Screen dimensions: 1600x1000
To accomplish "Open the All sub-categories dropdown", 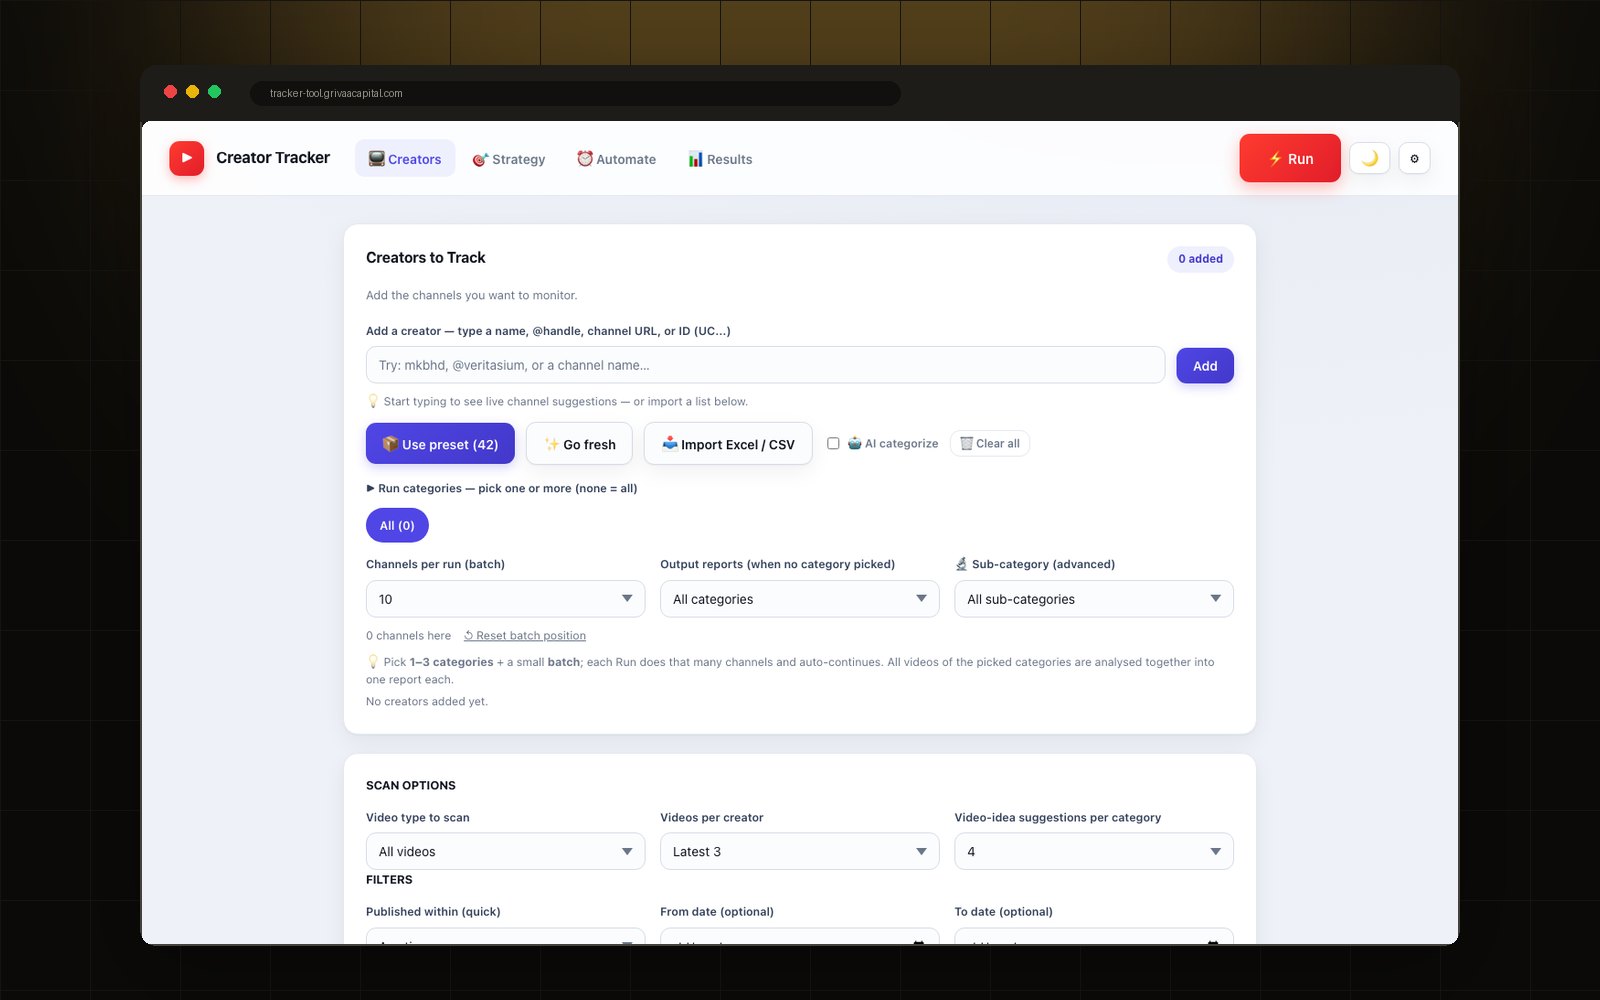I will 1094,599.
